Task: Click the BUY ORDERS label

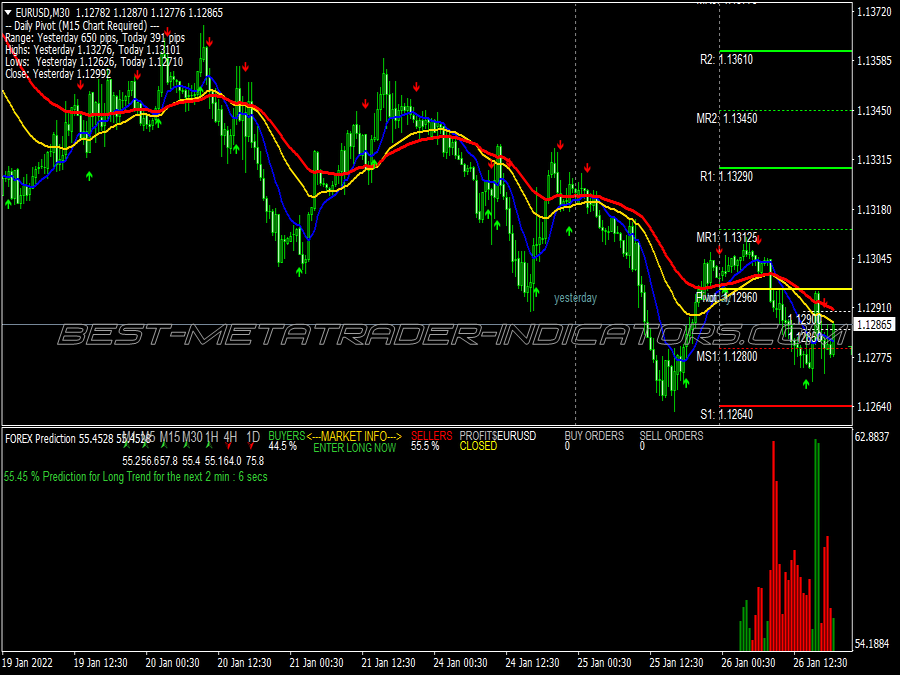Action: [594, 436]
